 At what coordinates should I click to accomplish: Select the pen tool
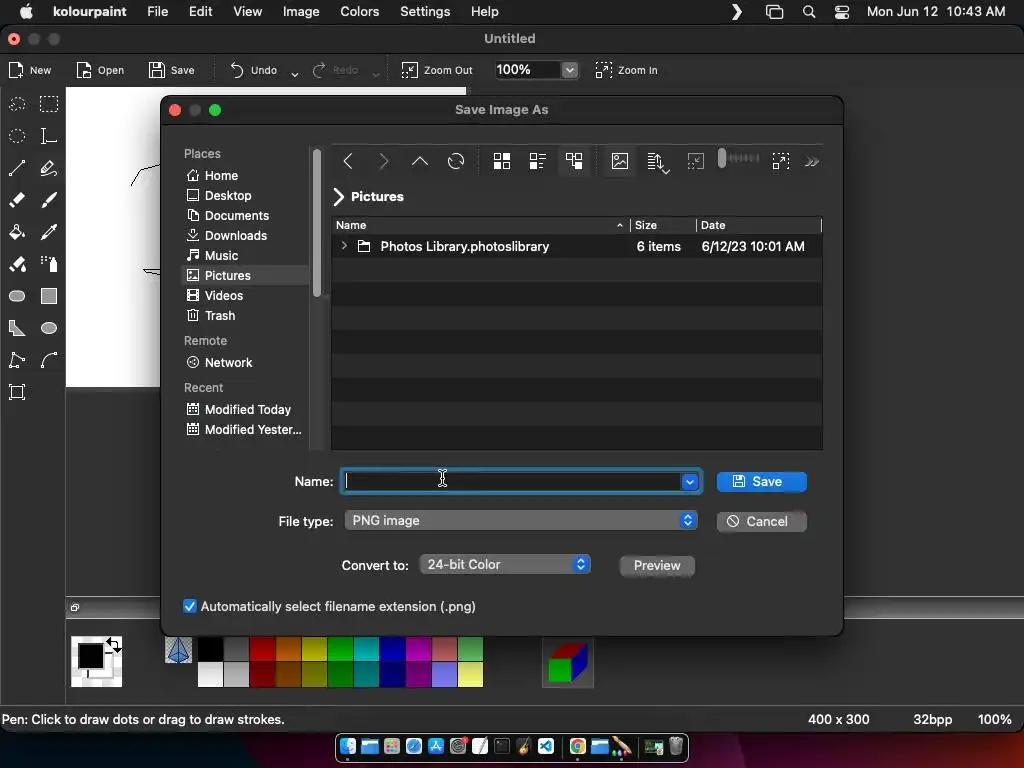pyautogui.click(x=49, y=168)
